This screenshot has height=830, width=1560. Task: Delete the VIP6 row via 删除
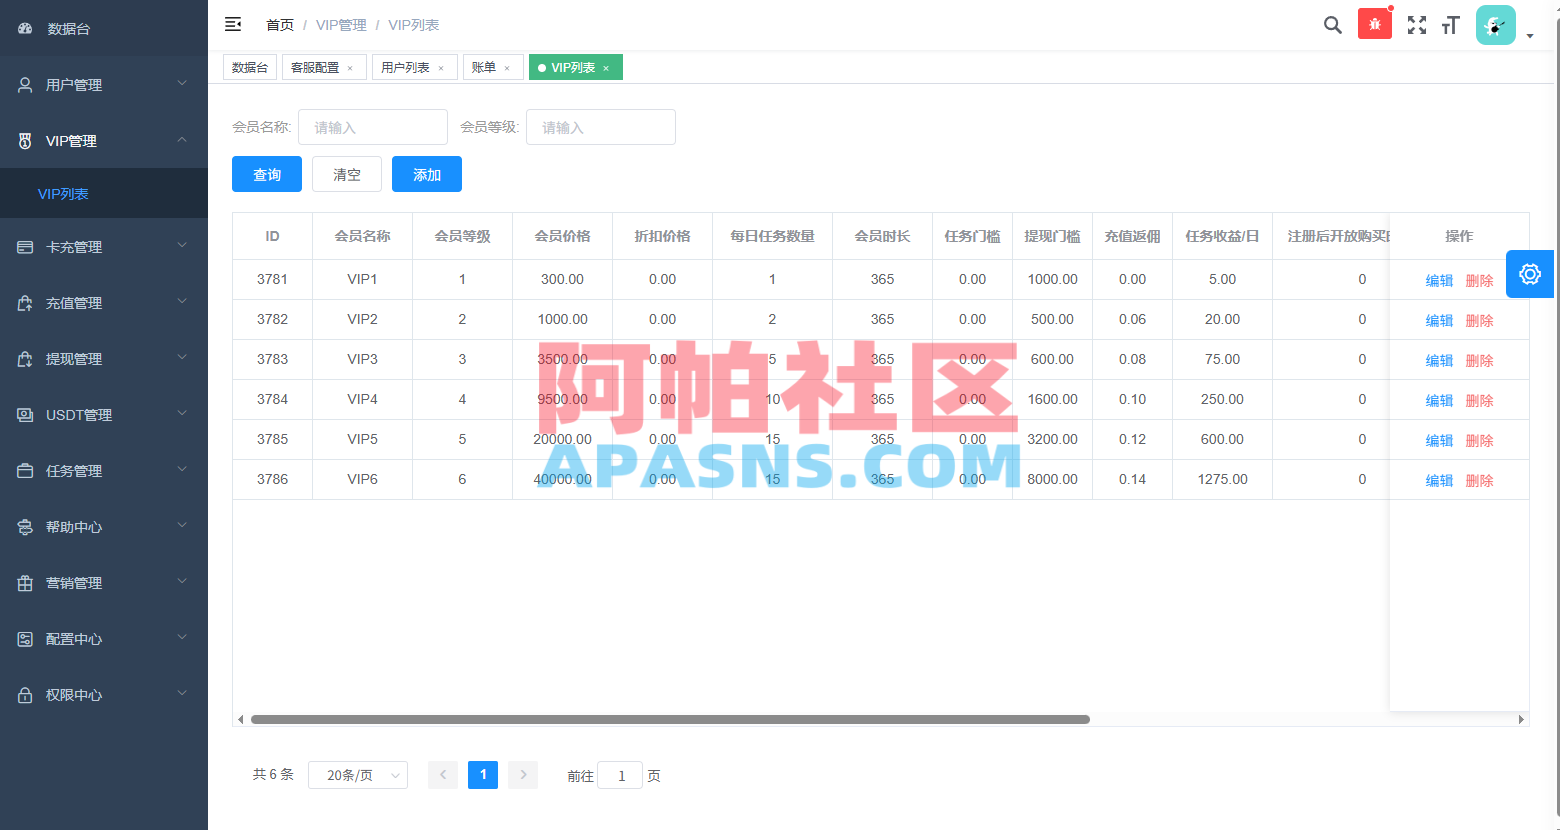click(1479, 481)
